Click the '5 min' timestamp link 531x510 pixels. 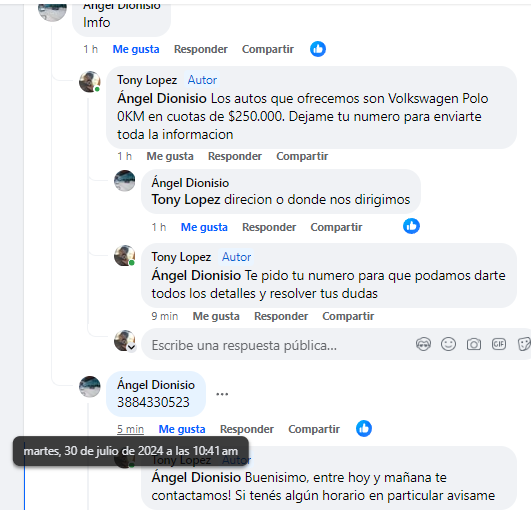[x=130, y=429]
